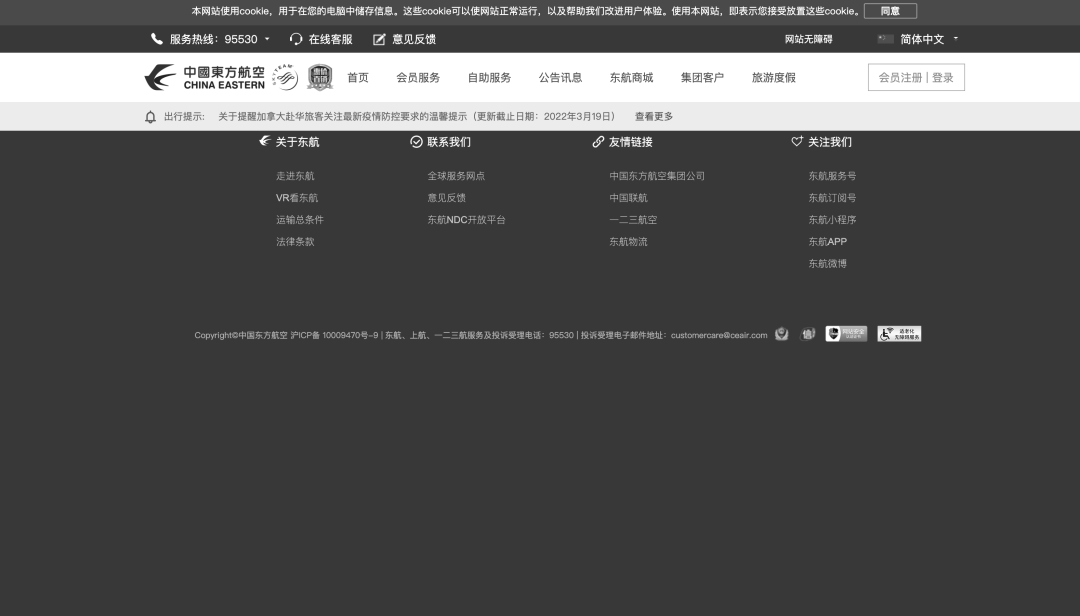Go to 东航商城 in the navigation

(x=631, y=78)
